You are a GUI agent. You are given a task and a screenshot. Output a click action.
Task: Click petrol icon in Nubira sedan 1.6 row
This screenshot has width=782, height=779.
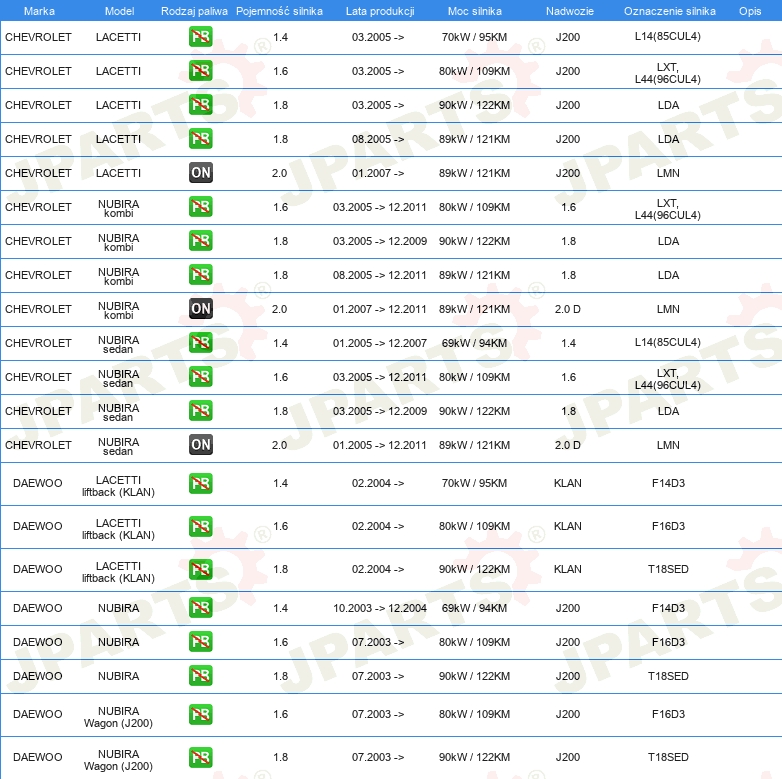click(200, 377)
